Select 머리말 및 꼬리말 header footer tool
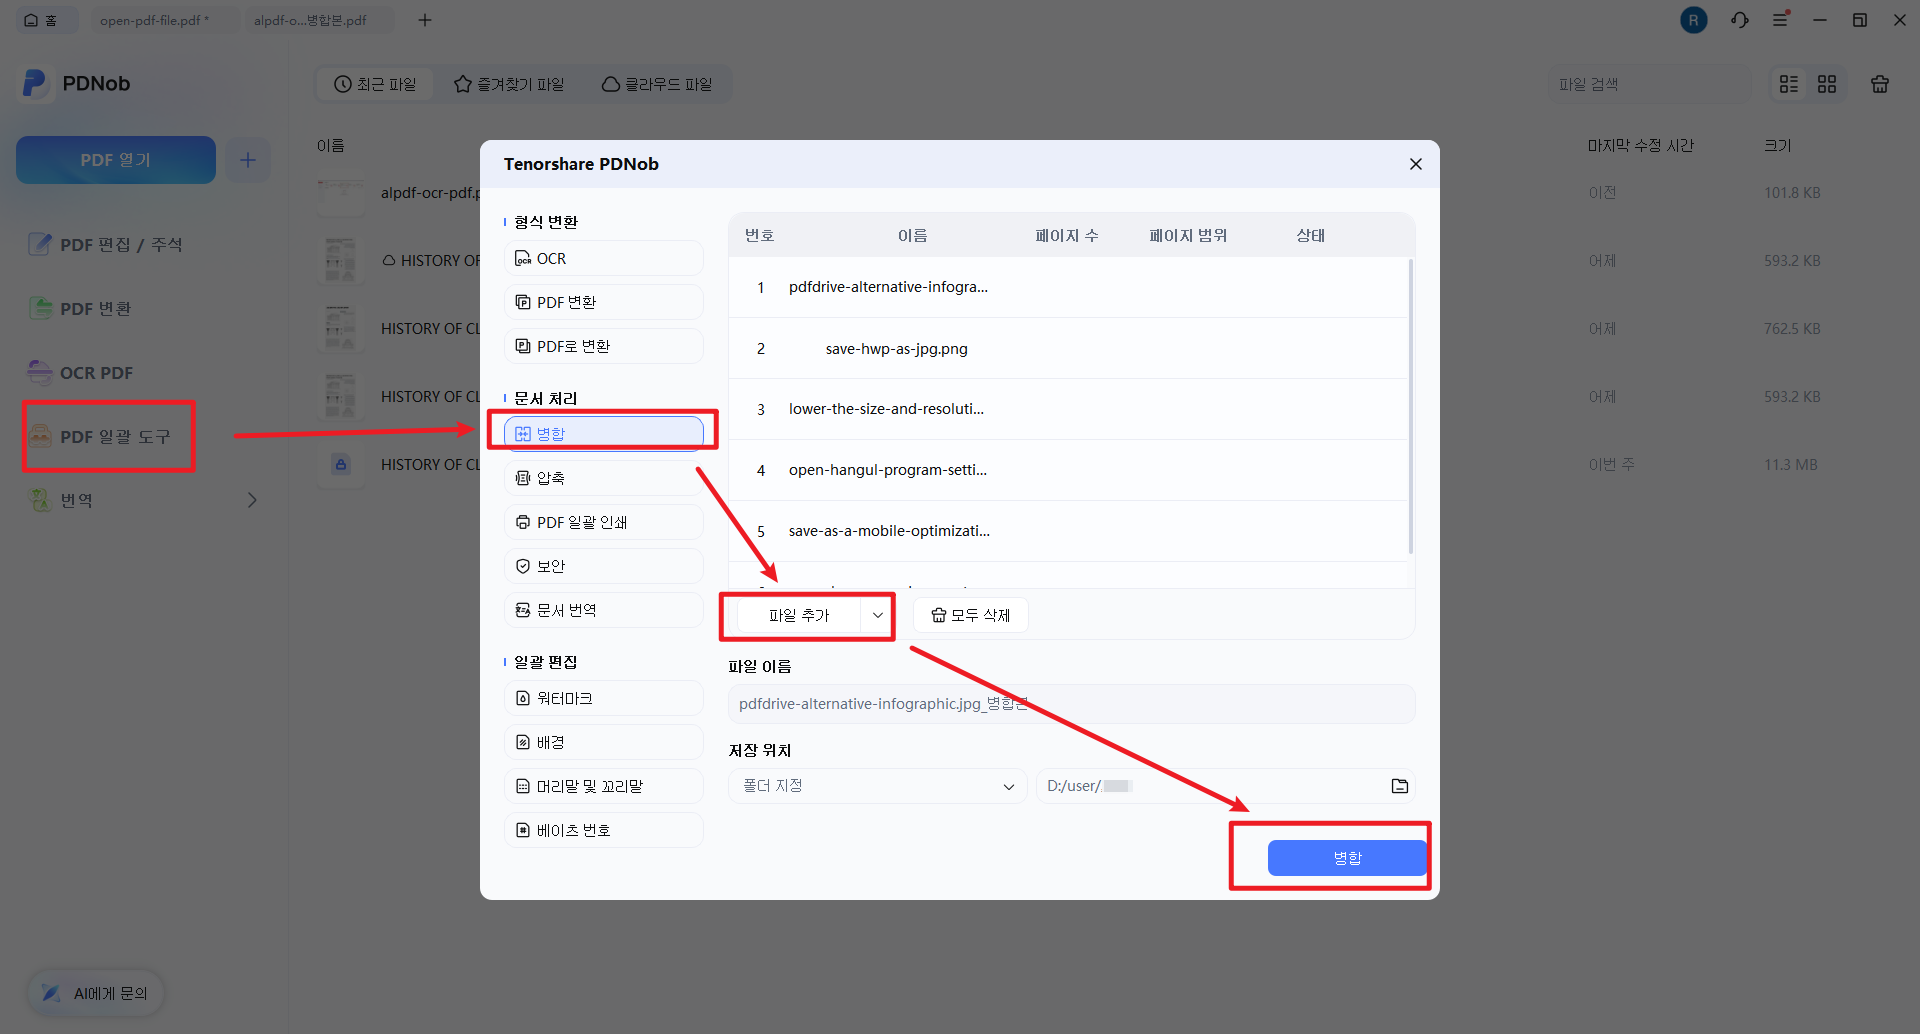 604,786
